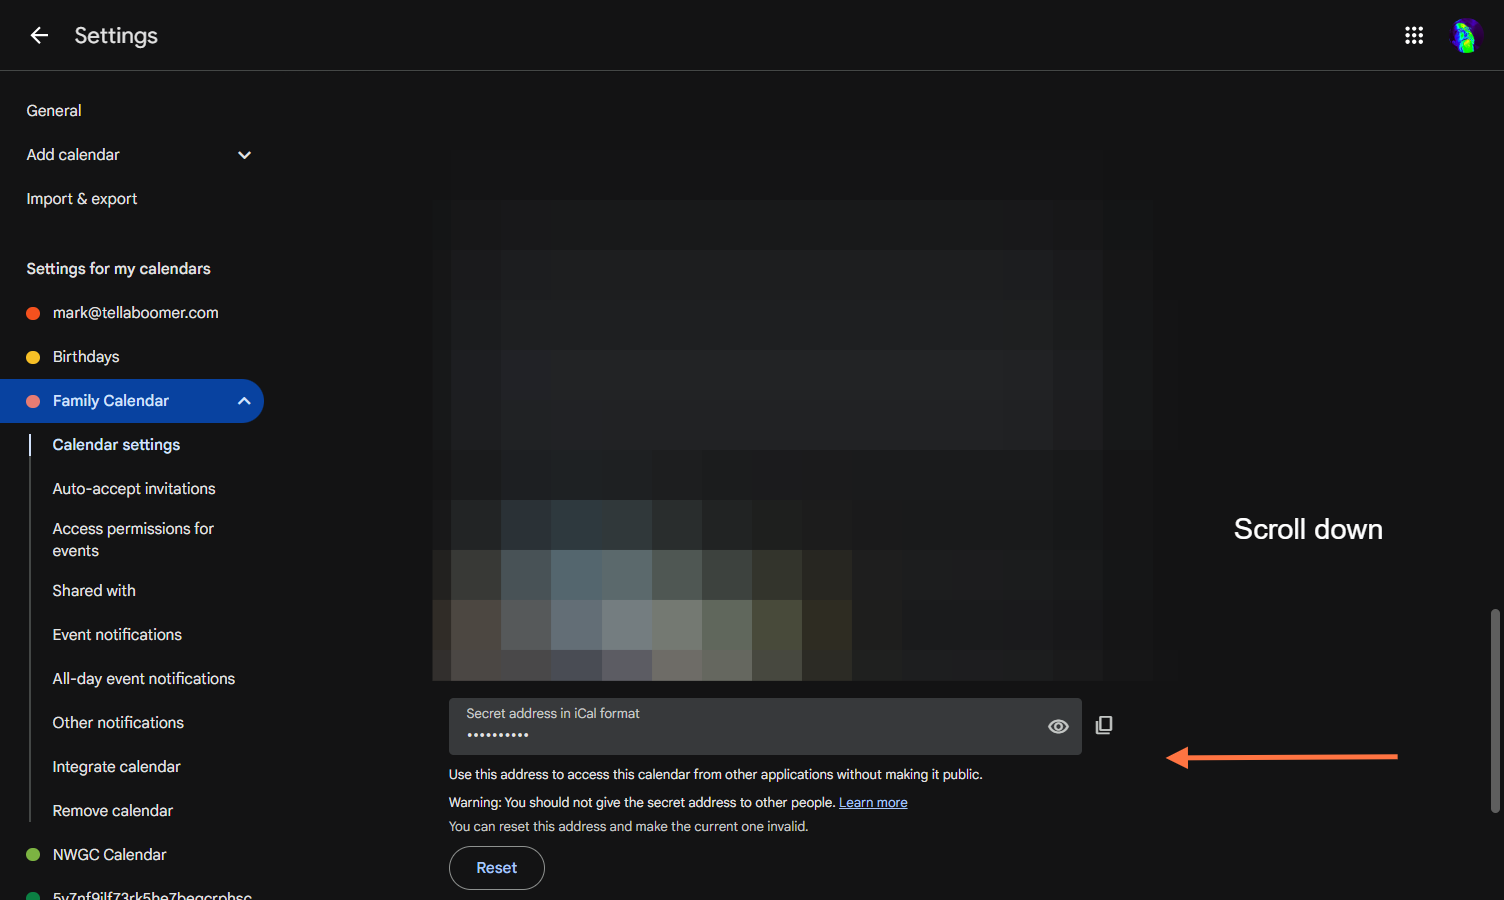Screen dimensions: 1504x900
Task: Open General settings
Action: coord(54,111)
